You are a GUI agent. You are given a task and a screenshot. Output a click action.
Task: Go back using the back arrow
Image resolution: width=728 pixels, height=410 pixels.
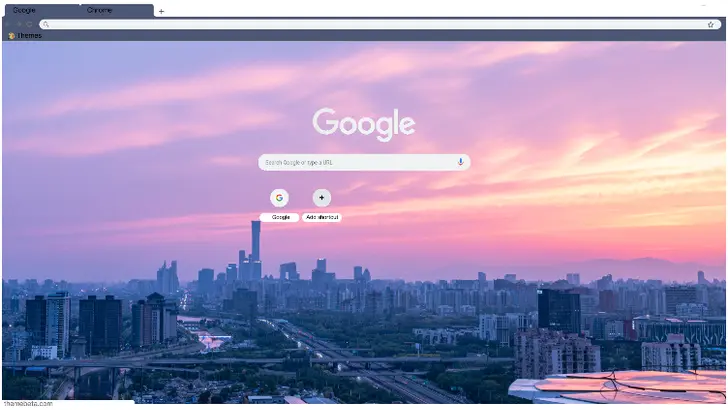click(9, 24)
